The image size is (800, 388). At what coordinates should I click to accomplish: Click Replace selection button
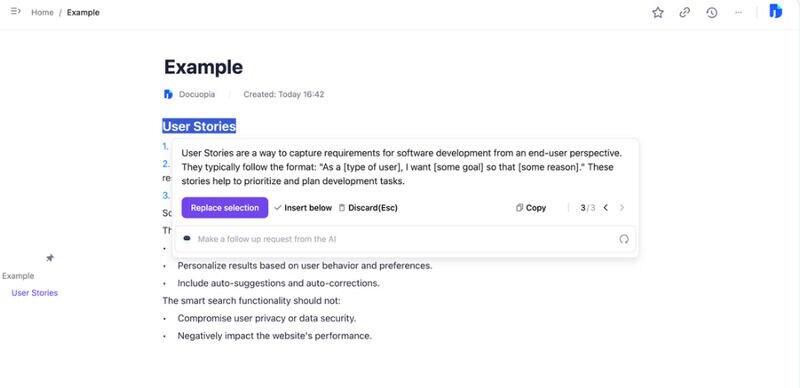point(224,208)
